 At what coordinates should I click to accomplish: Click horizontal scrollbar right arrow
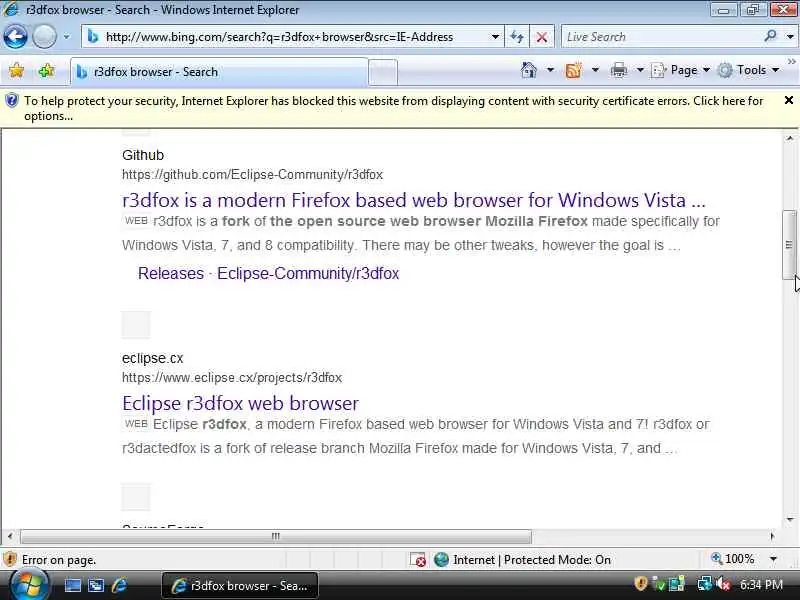[x=772, y=536]
